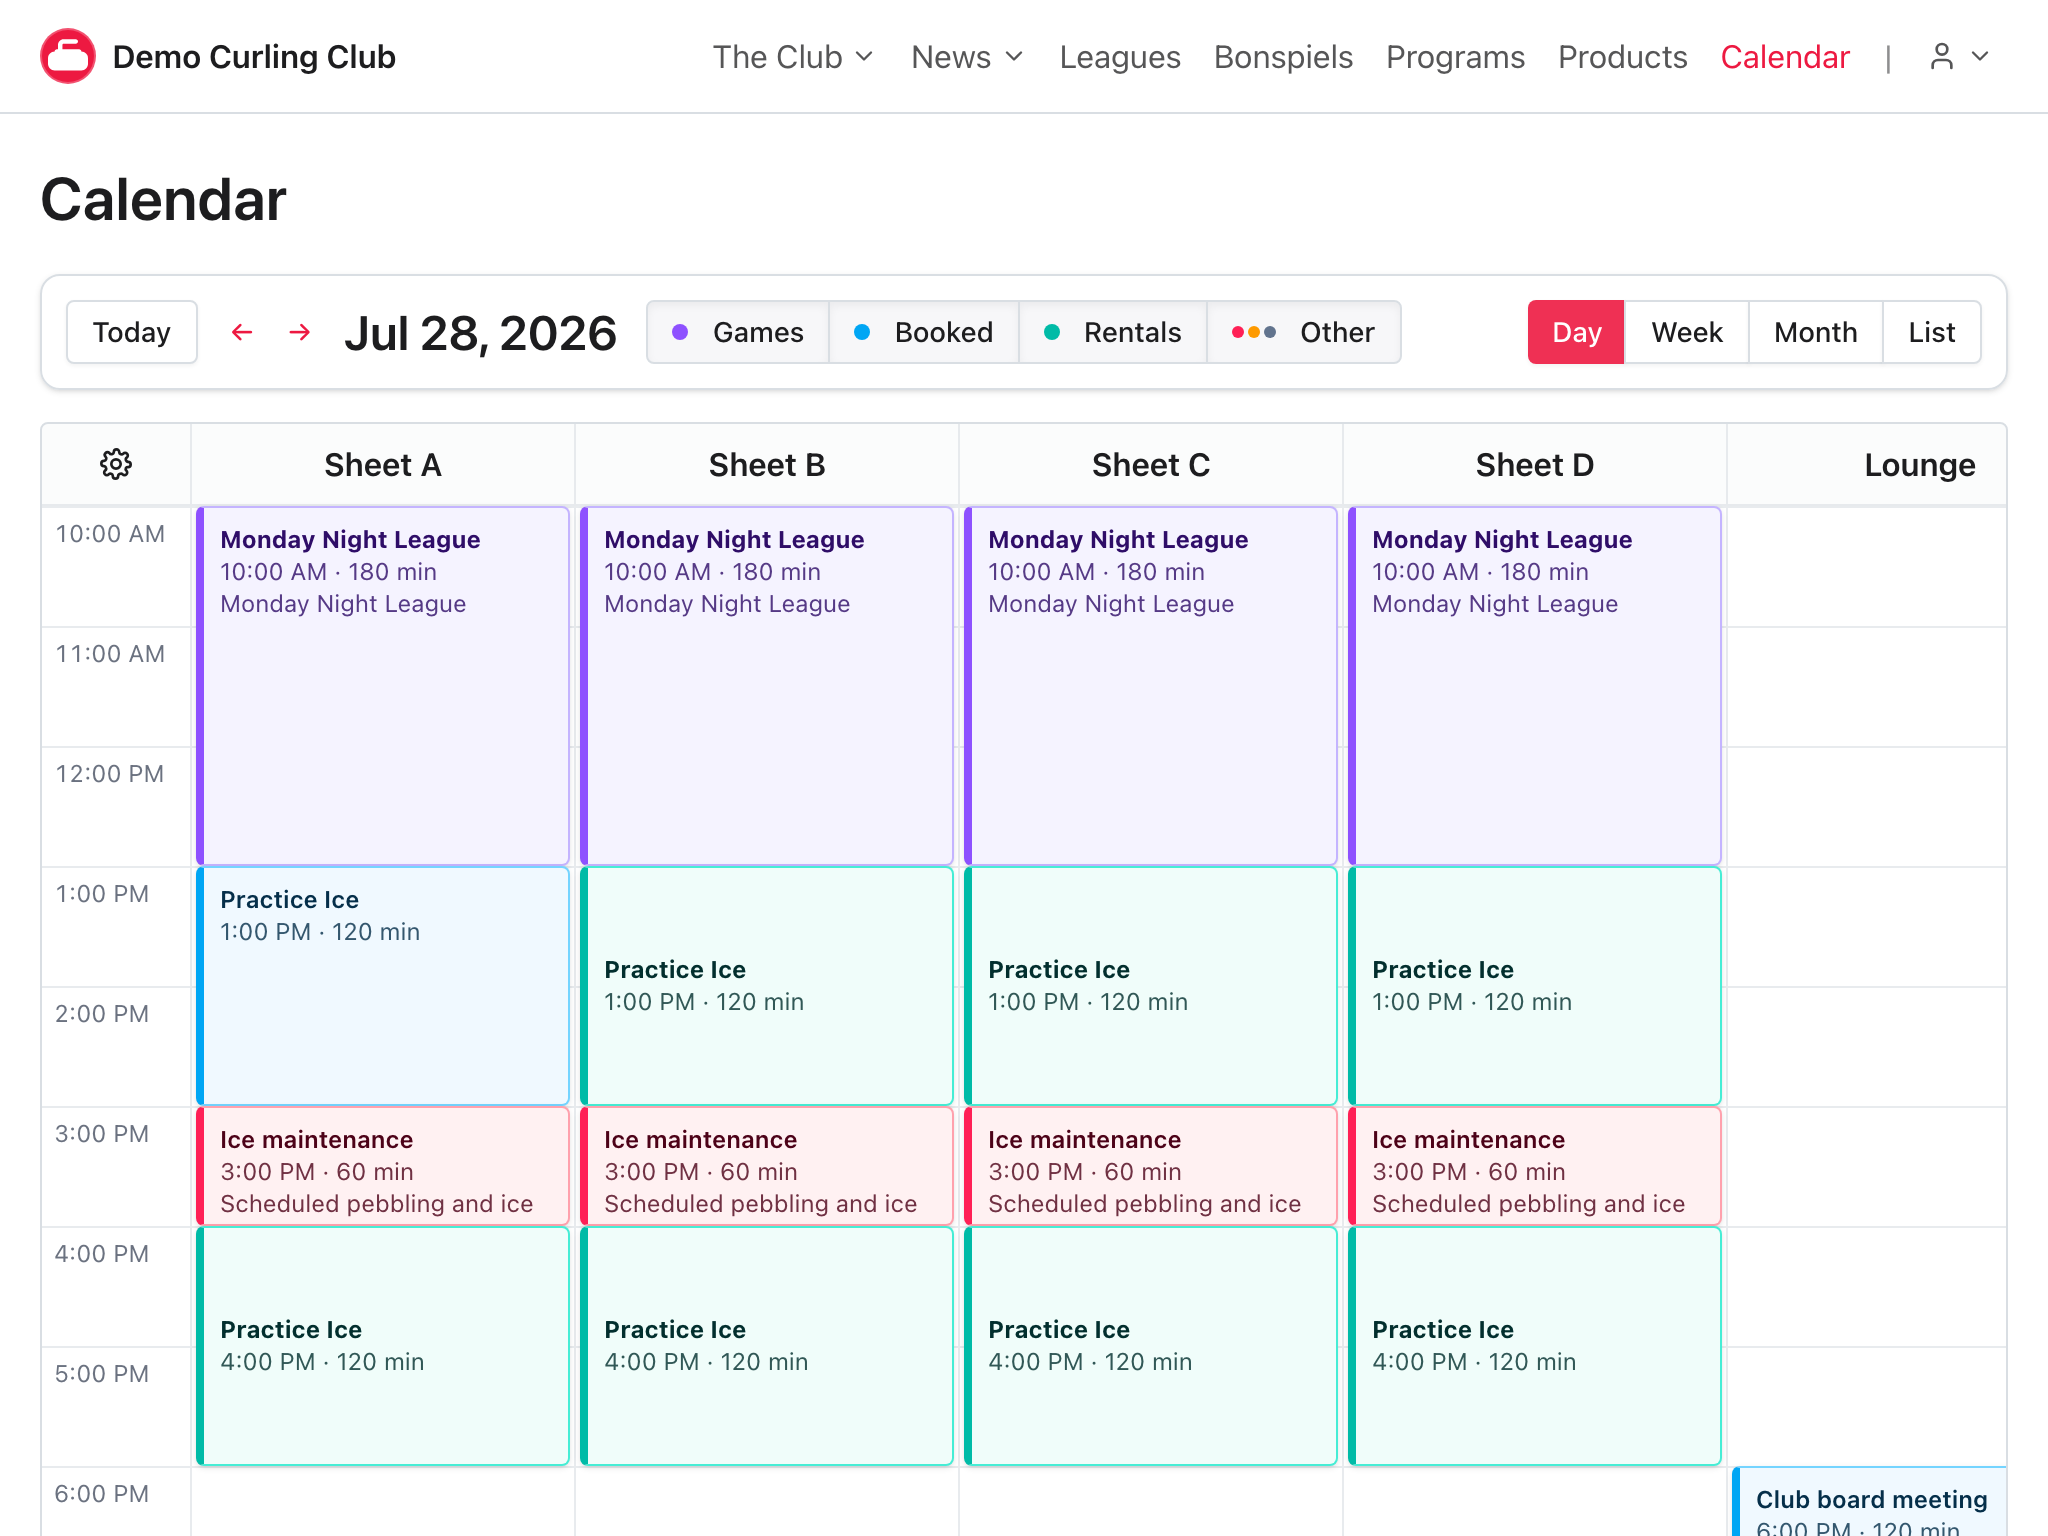Switch to the Week view tab

1686,332
